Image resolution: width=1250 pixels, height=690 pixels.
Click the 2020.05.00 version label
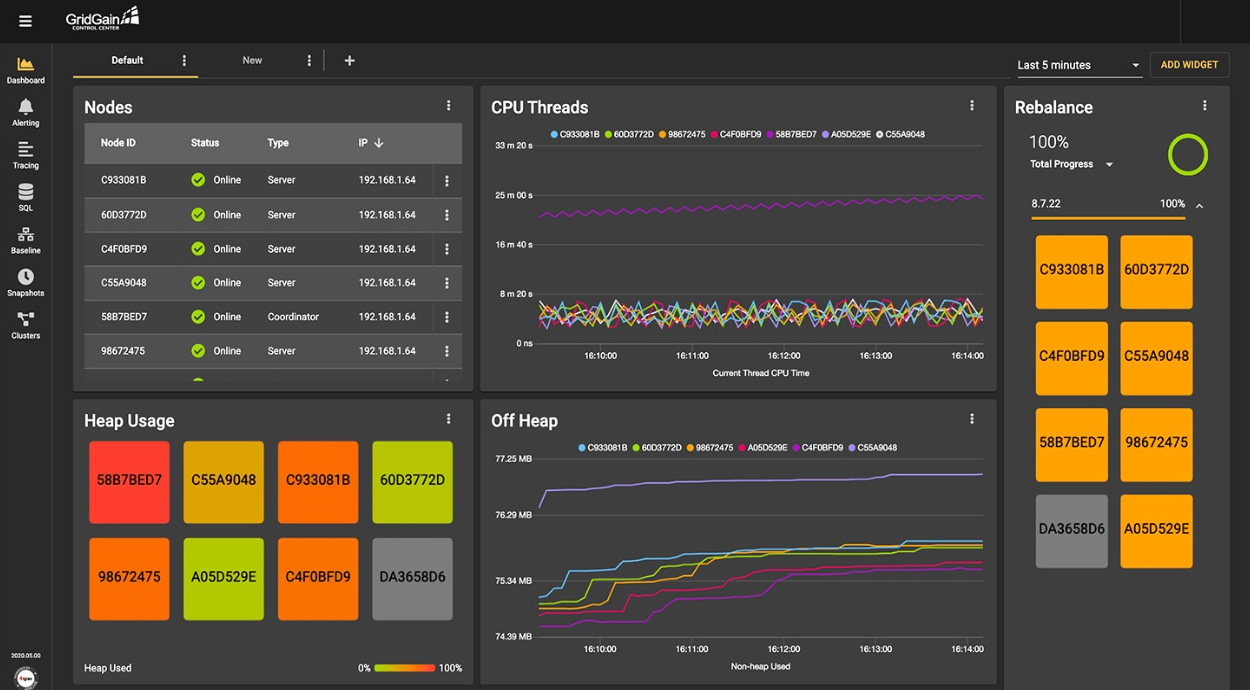coord(26,656)
